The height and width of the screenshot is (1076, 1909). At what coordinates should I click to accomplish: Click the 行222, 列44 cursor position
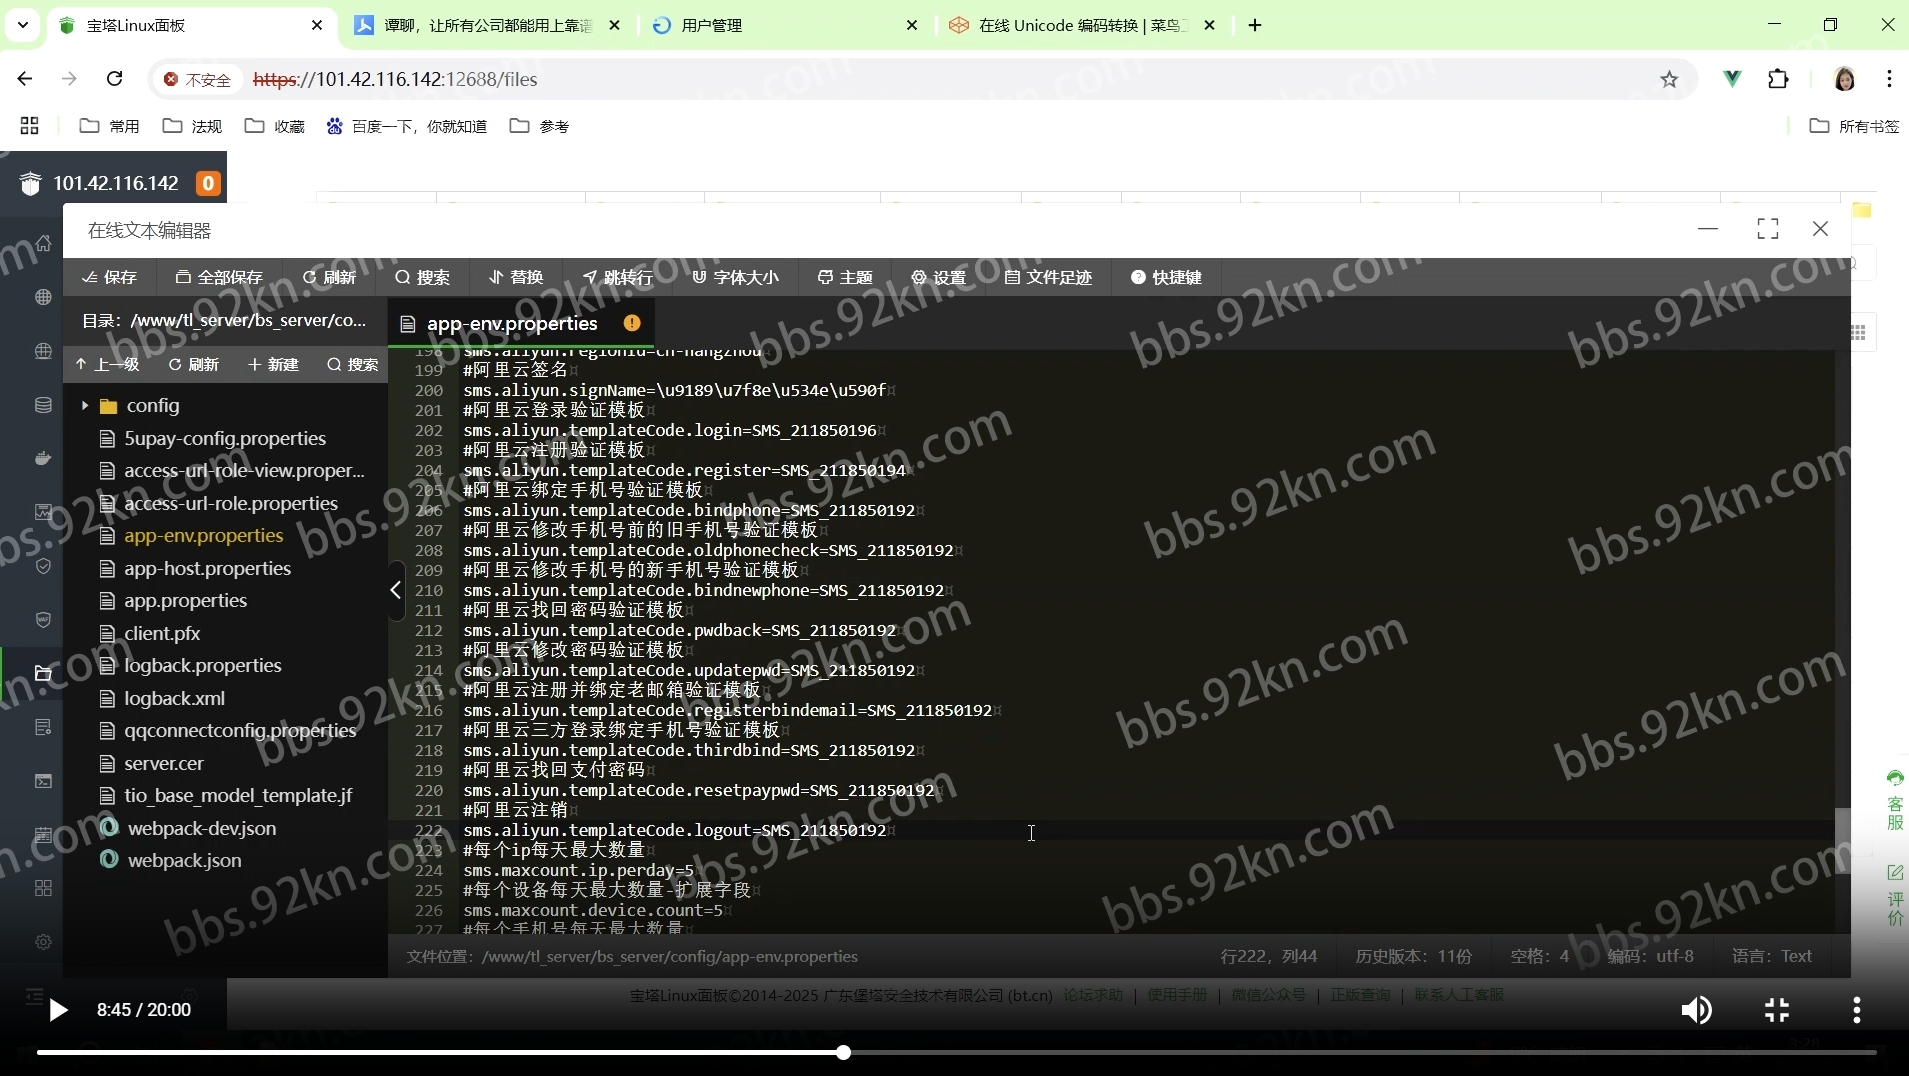1268,956
